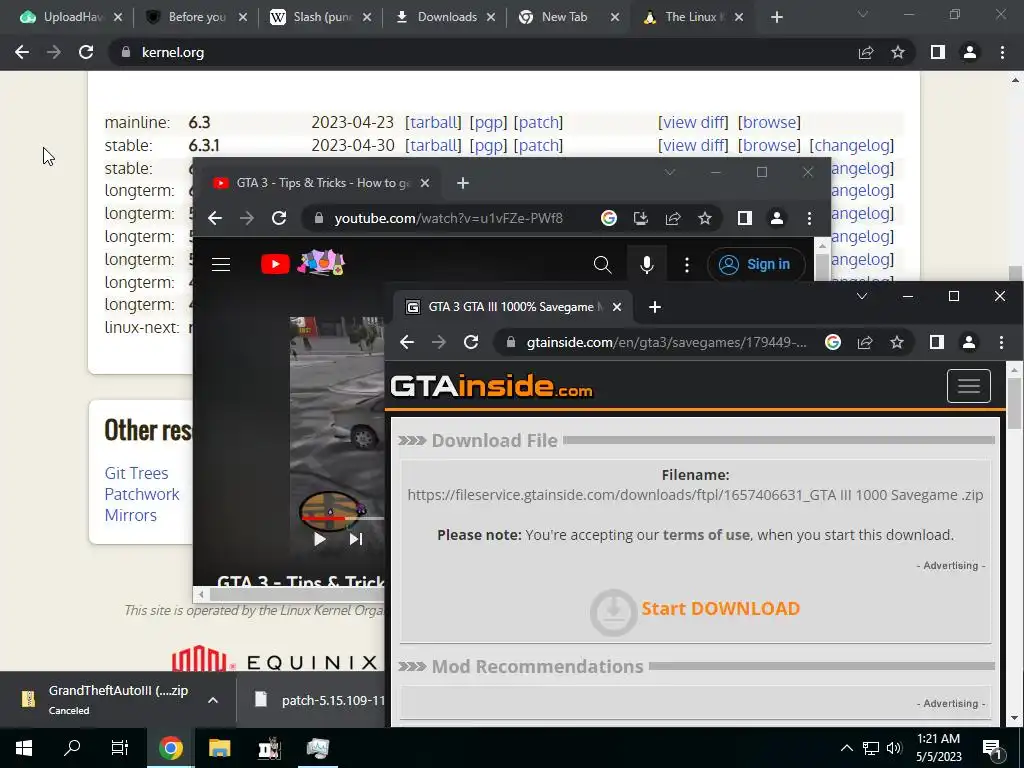Show hidden system tray icons

[x=846, y=748]
